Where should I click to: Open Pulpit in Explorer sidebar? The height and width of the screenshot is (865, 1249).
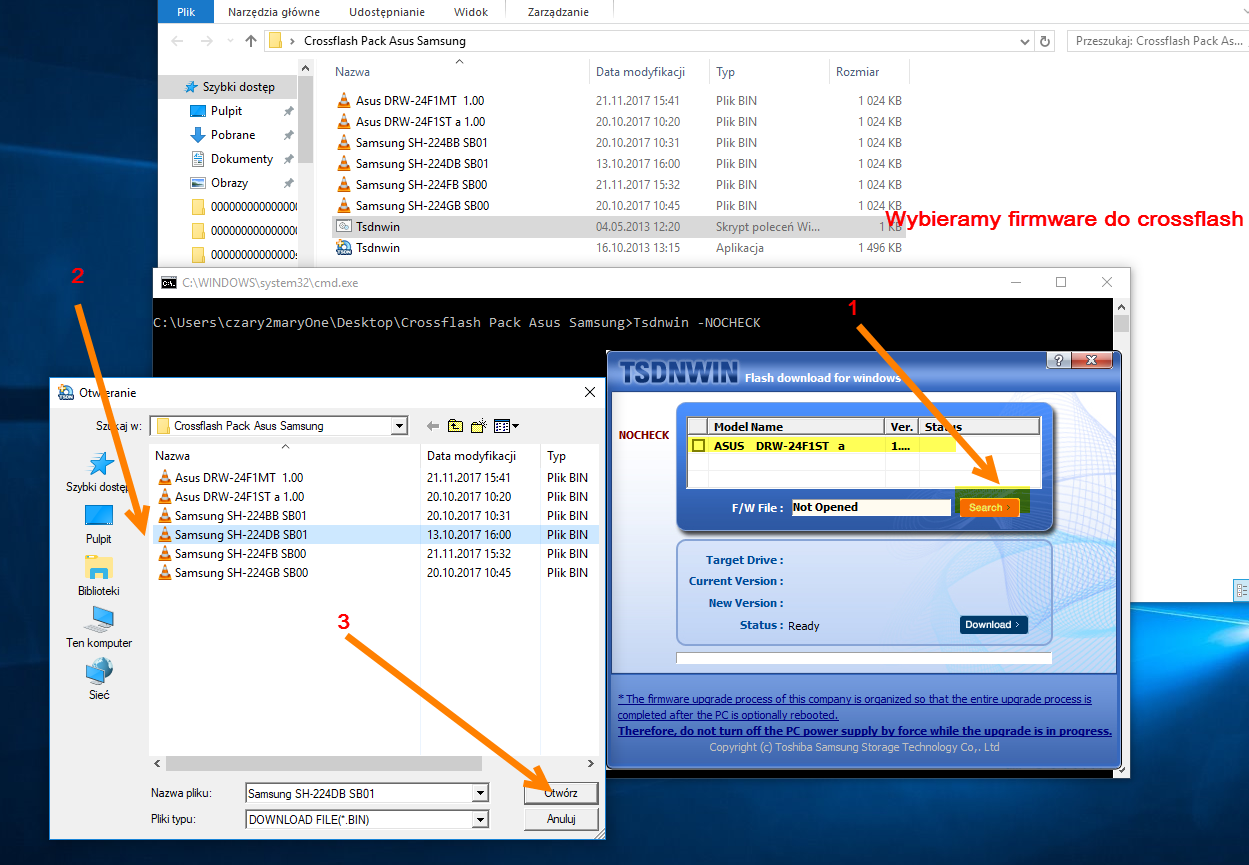[x=226, y=111]
